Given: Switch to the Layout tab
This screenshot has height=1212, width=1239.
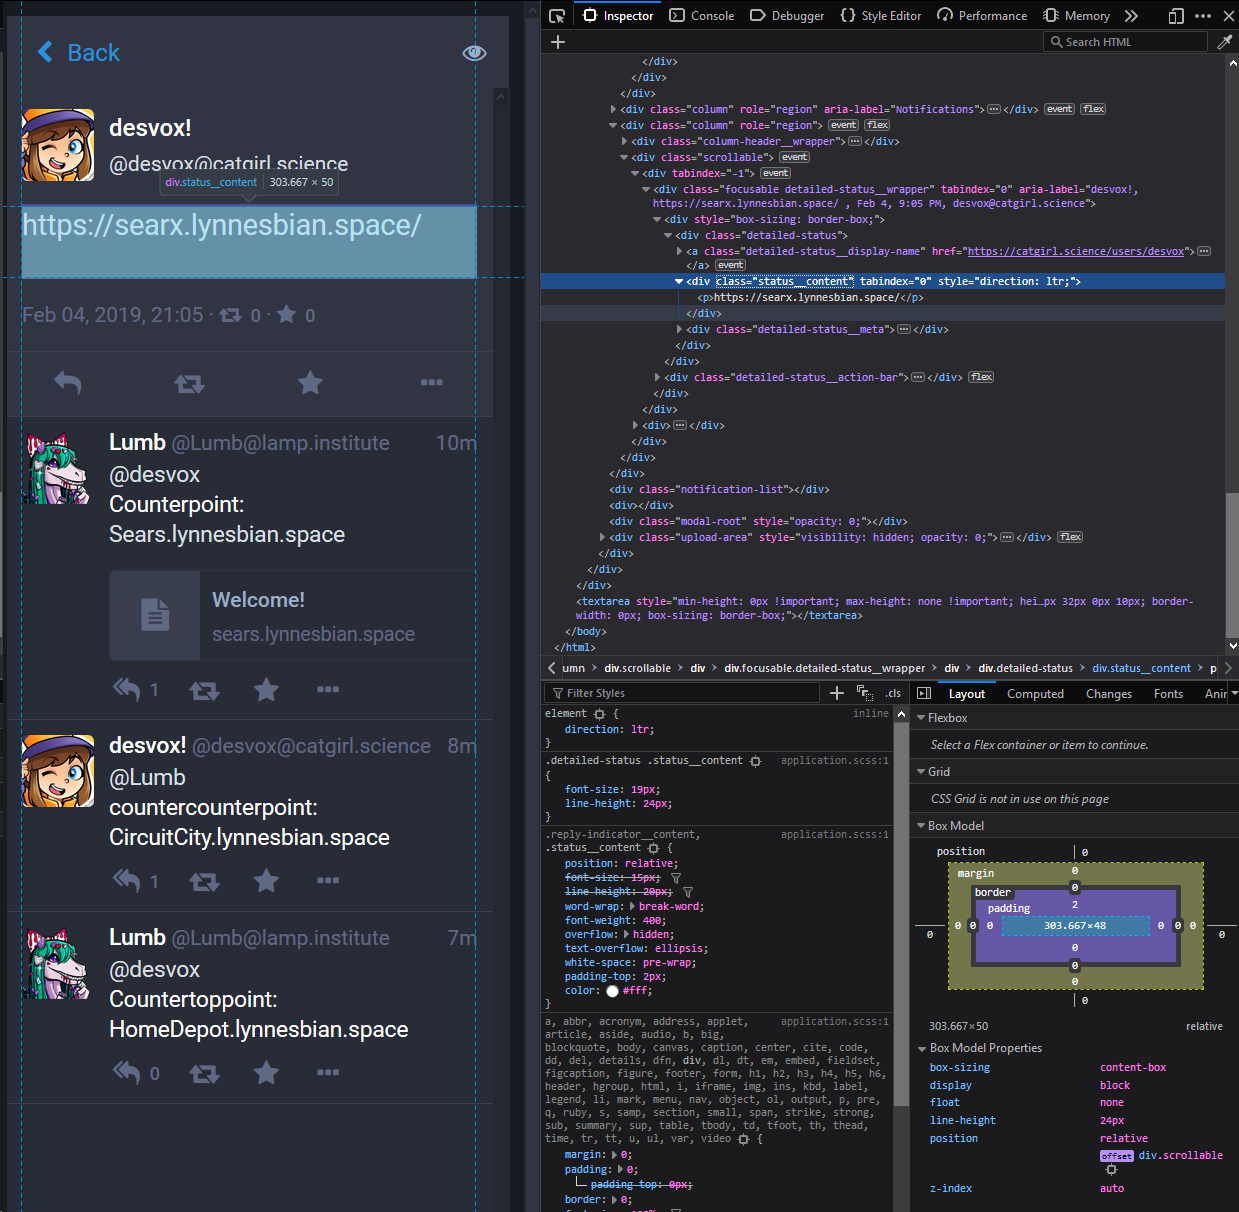Looking at the screenshot, I should click(966, 693).
